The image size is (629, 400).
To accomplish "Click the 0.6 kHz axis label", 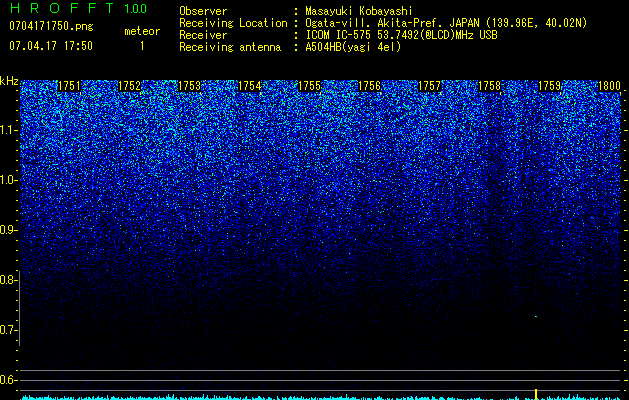I will 9,380.
